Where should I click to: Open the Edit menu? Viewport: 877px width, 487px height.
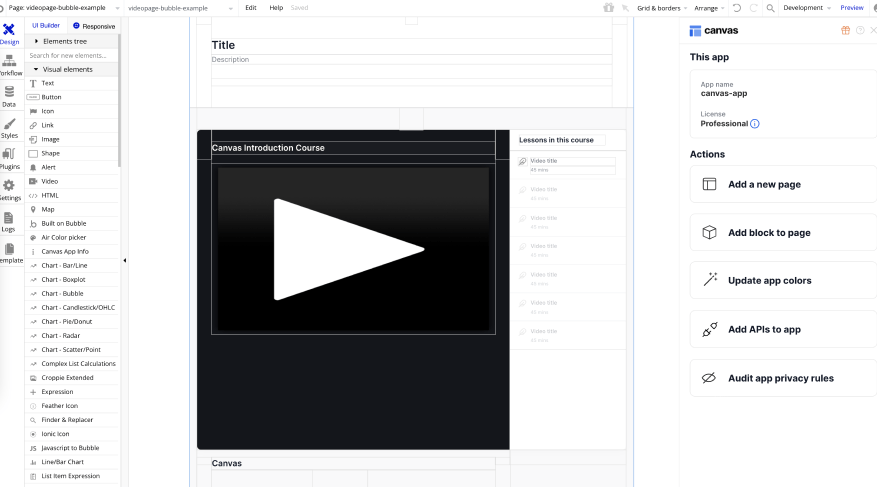pos(251,8)
